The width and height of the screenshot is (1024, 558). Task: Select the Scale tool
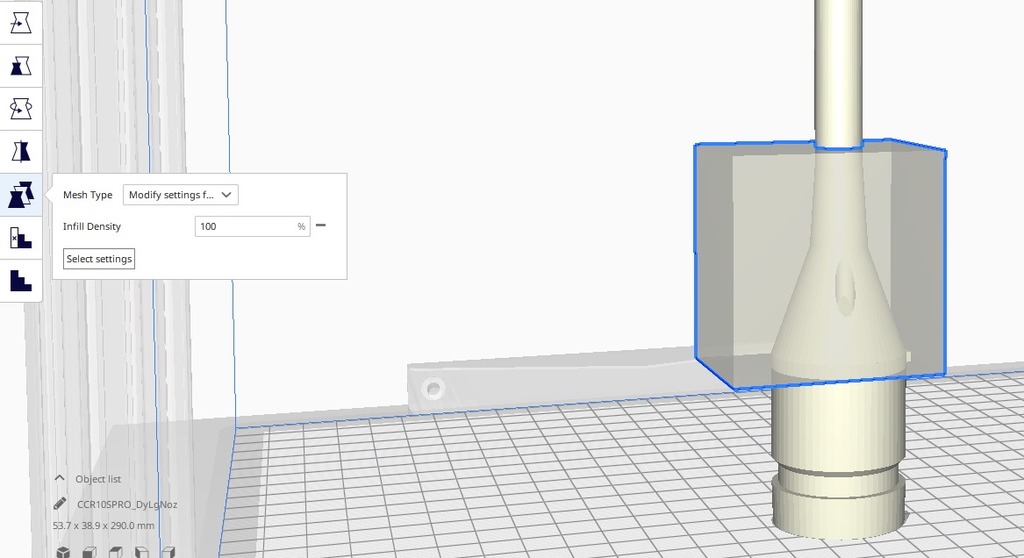point(21,66)
